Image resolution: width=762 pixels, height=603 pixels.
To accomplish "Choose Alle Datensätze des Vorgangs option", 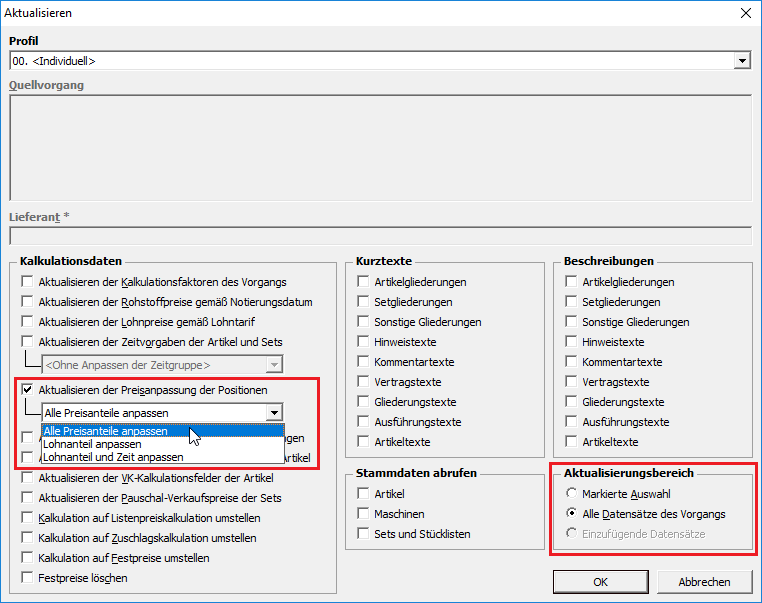I will click(572, 514).
